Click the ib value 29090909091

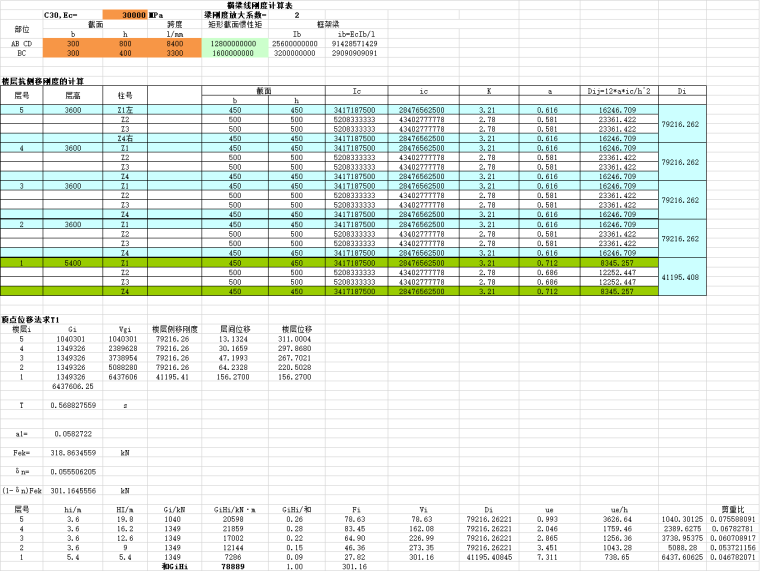[x=355, y=53]
